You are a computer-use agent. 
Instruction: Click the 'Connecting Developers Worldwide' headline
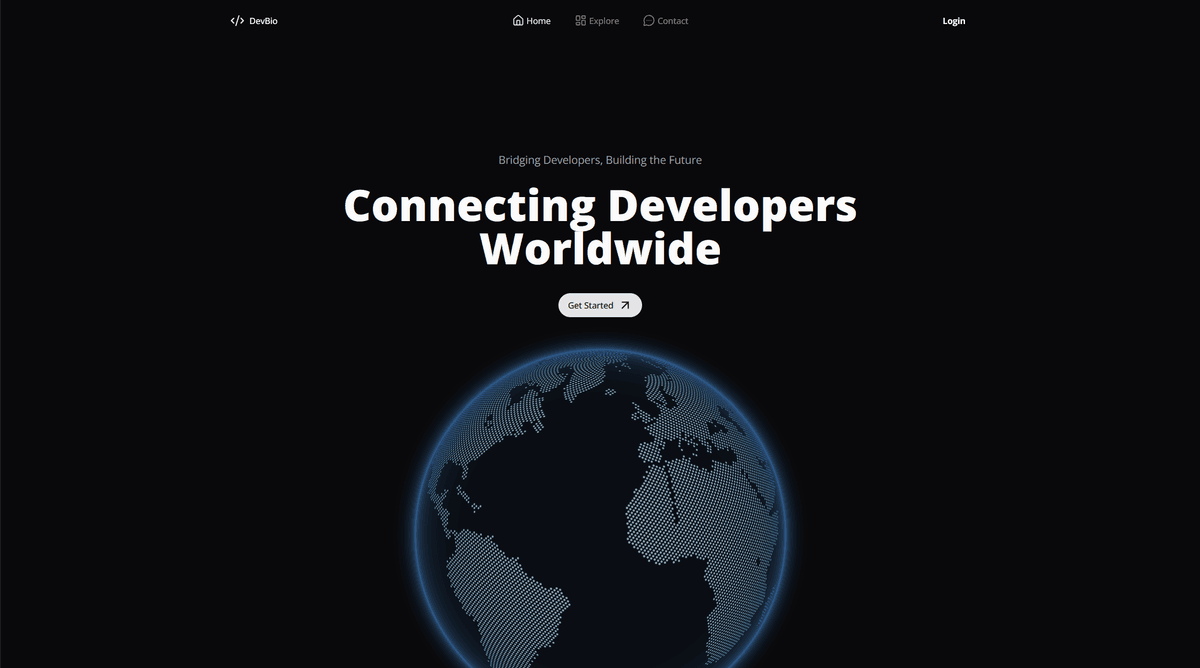pyautogui.click(x=600, y=226)
